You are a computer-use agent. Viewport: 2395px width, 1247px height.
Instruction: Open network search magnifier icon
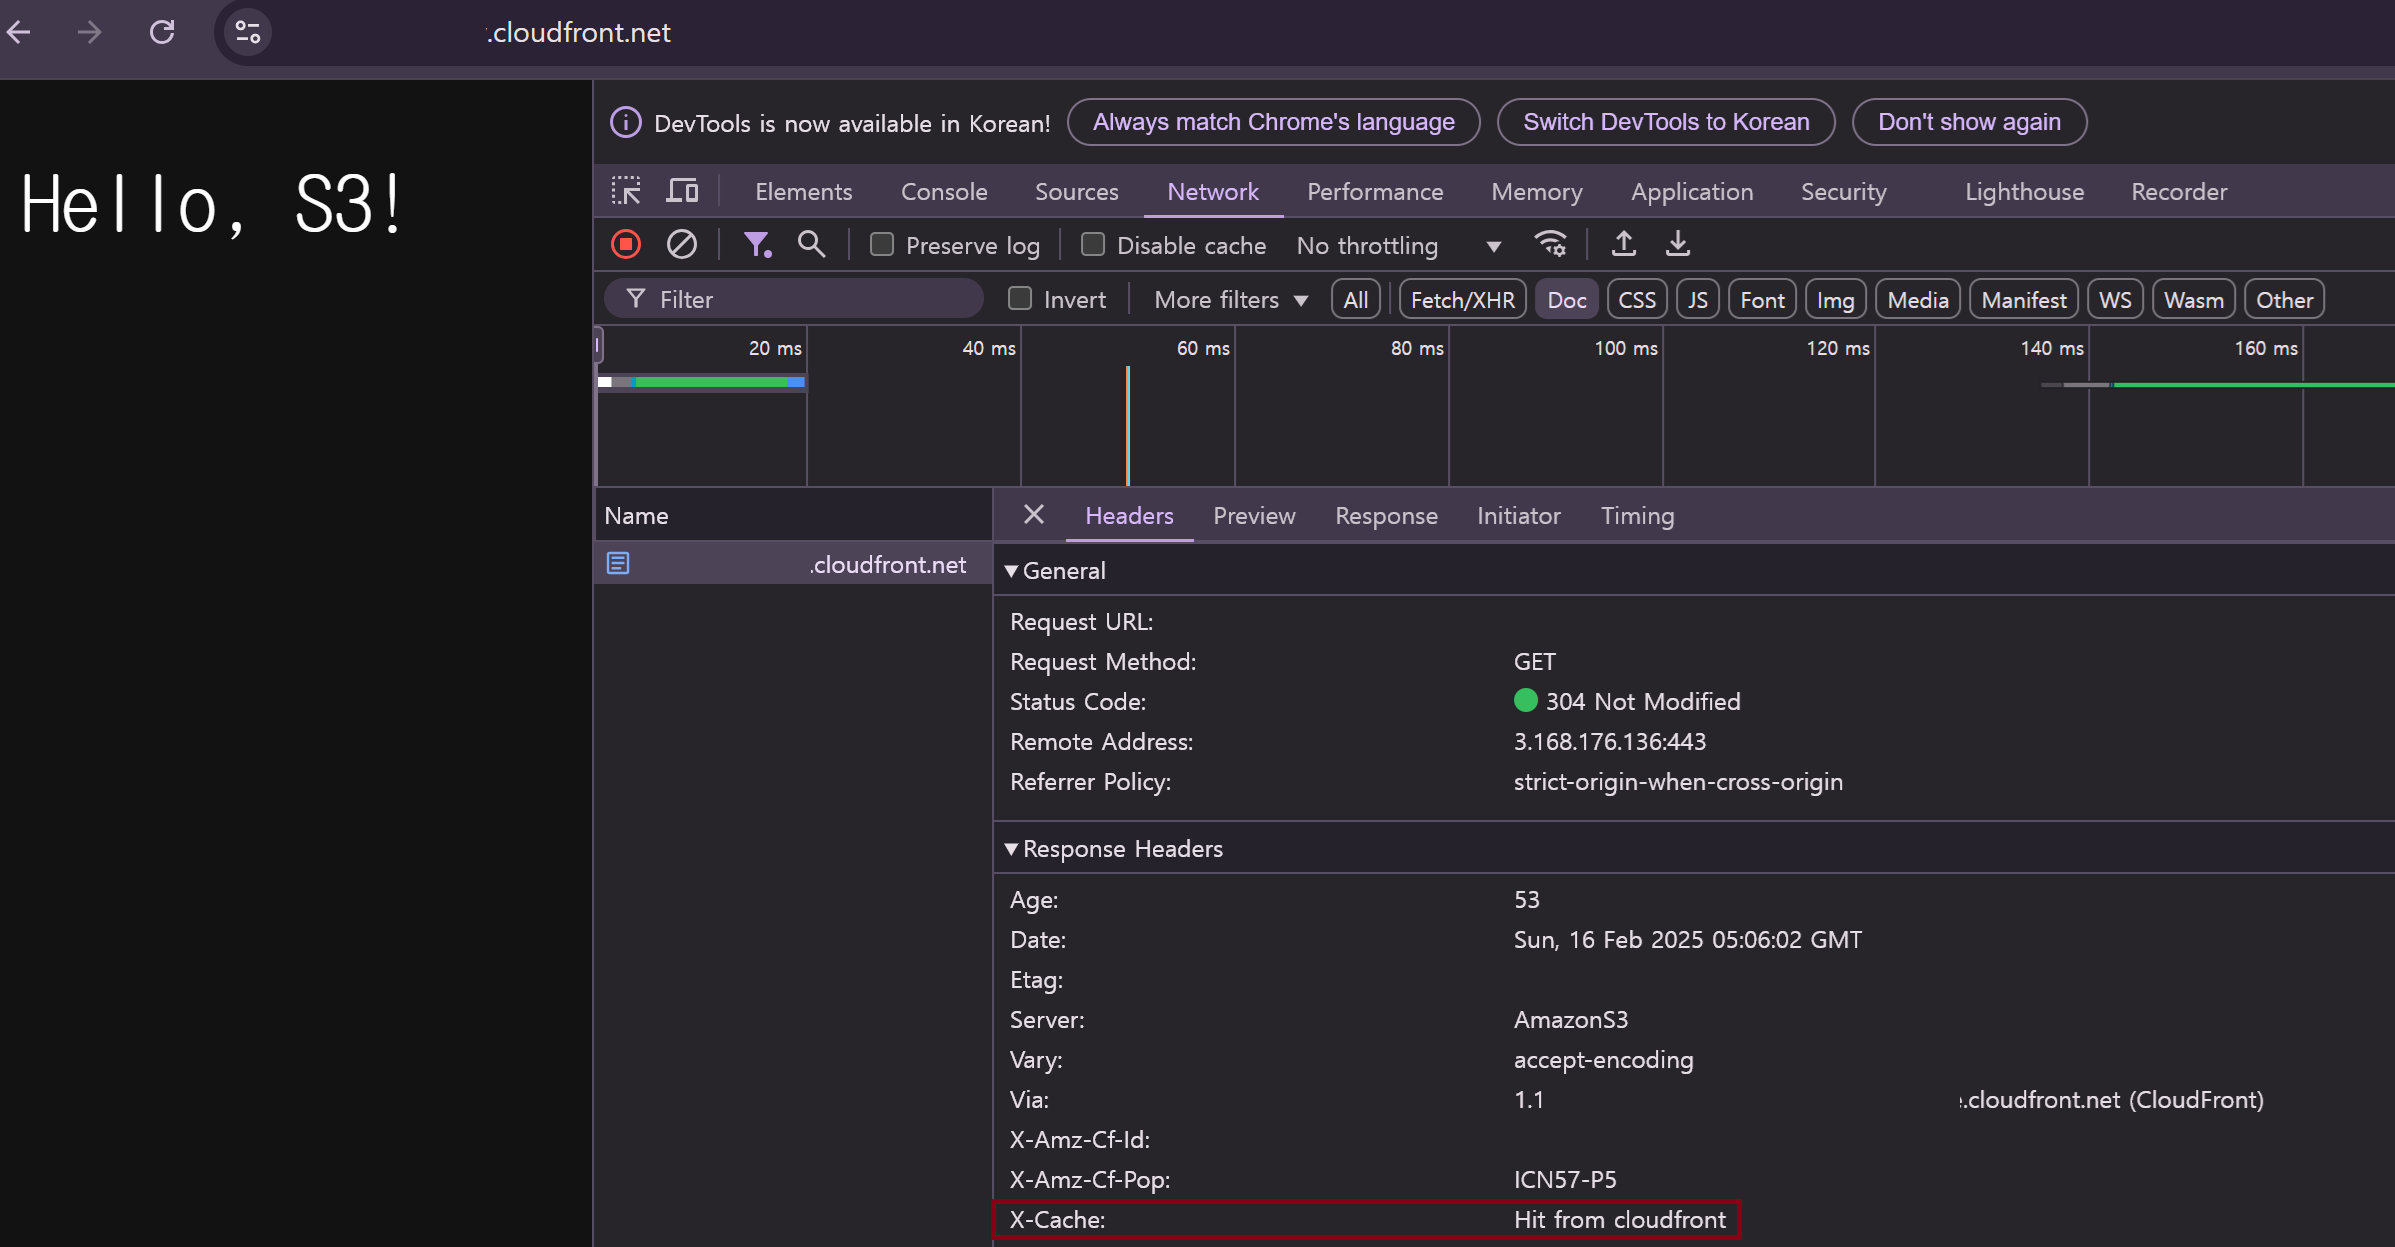pyautogui.click(x=811, y=245)
